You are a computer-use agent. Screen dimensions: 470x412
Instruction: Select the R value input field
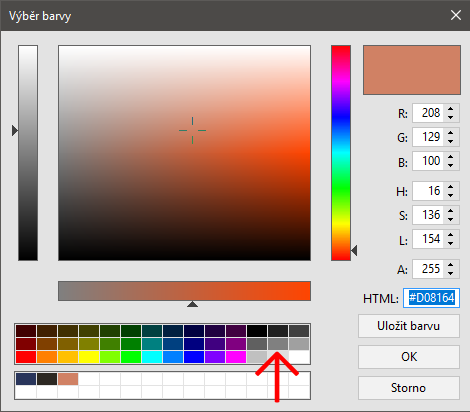pos(428,113)
